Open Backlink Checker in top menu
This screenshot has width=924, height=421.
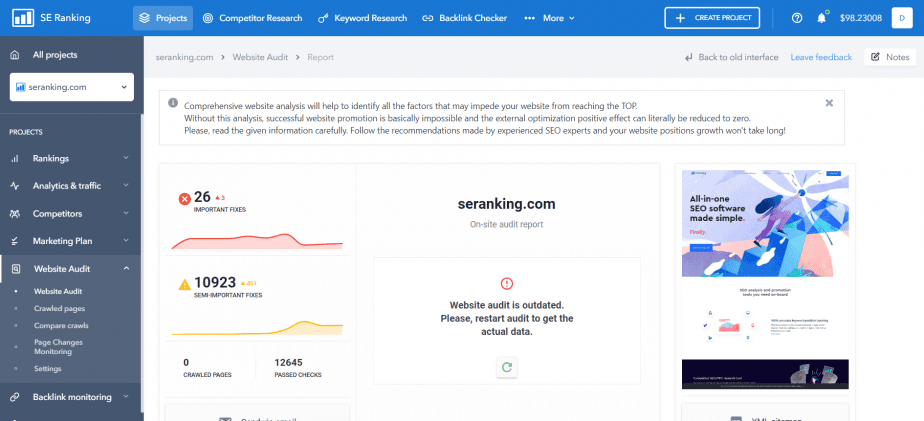[464, 18]
